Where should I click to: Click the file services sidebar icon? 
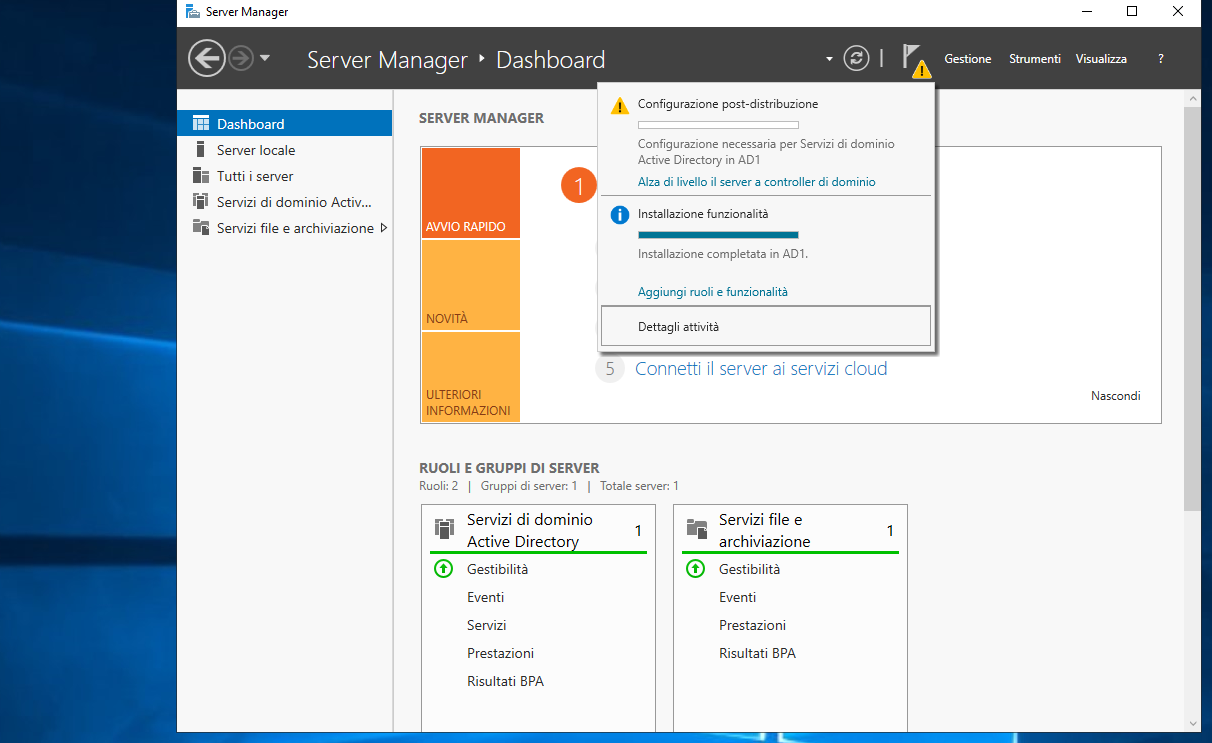point(200,228)
